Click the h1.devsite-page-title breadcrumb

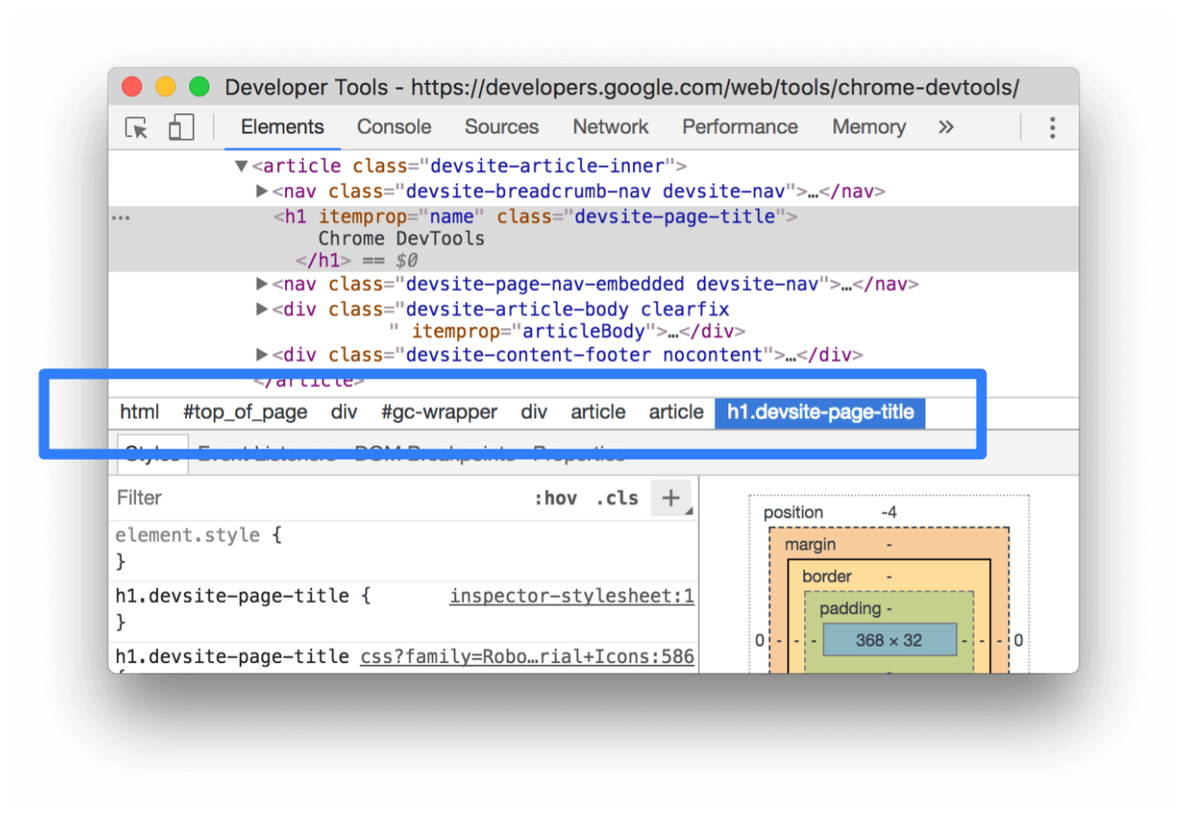(x=820, y=412)
